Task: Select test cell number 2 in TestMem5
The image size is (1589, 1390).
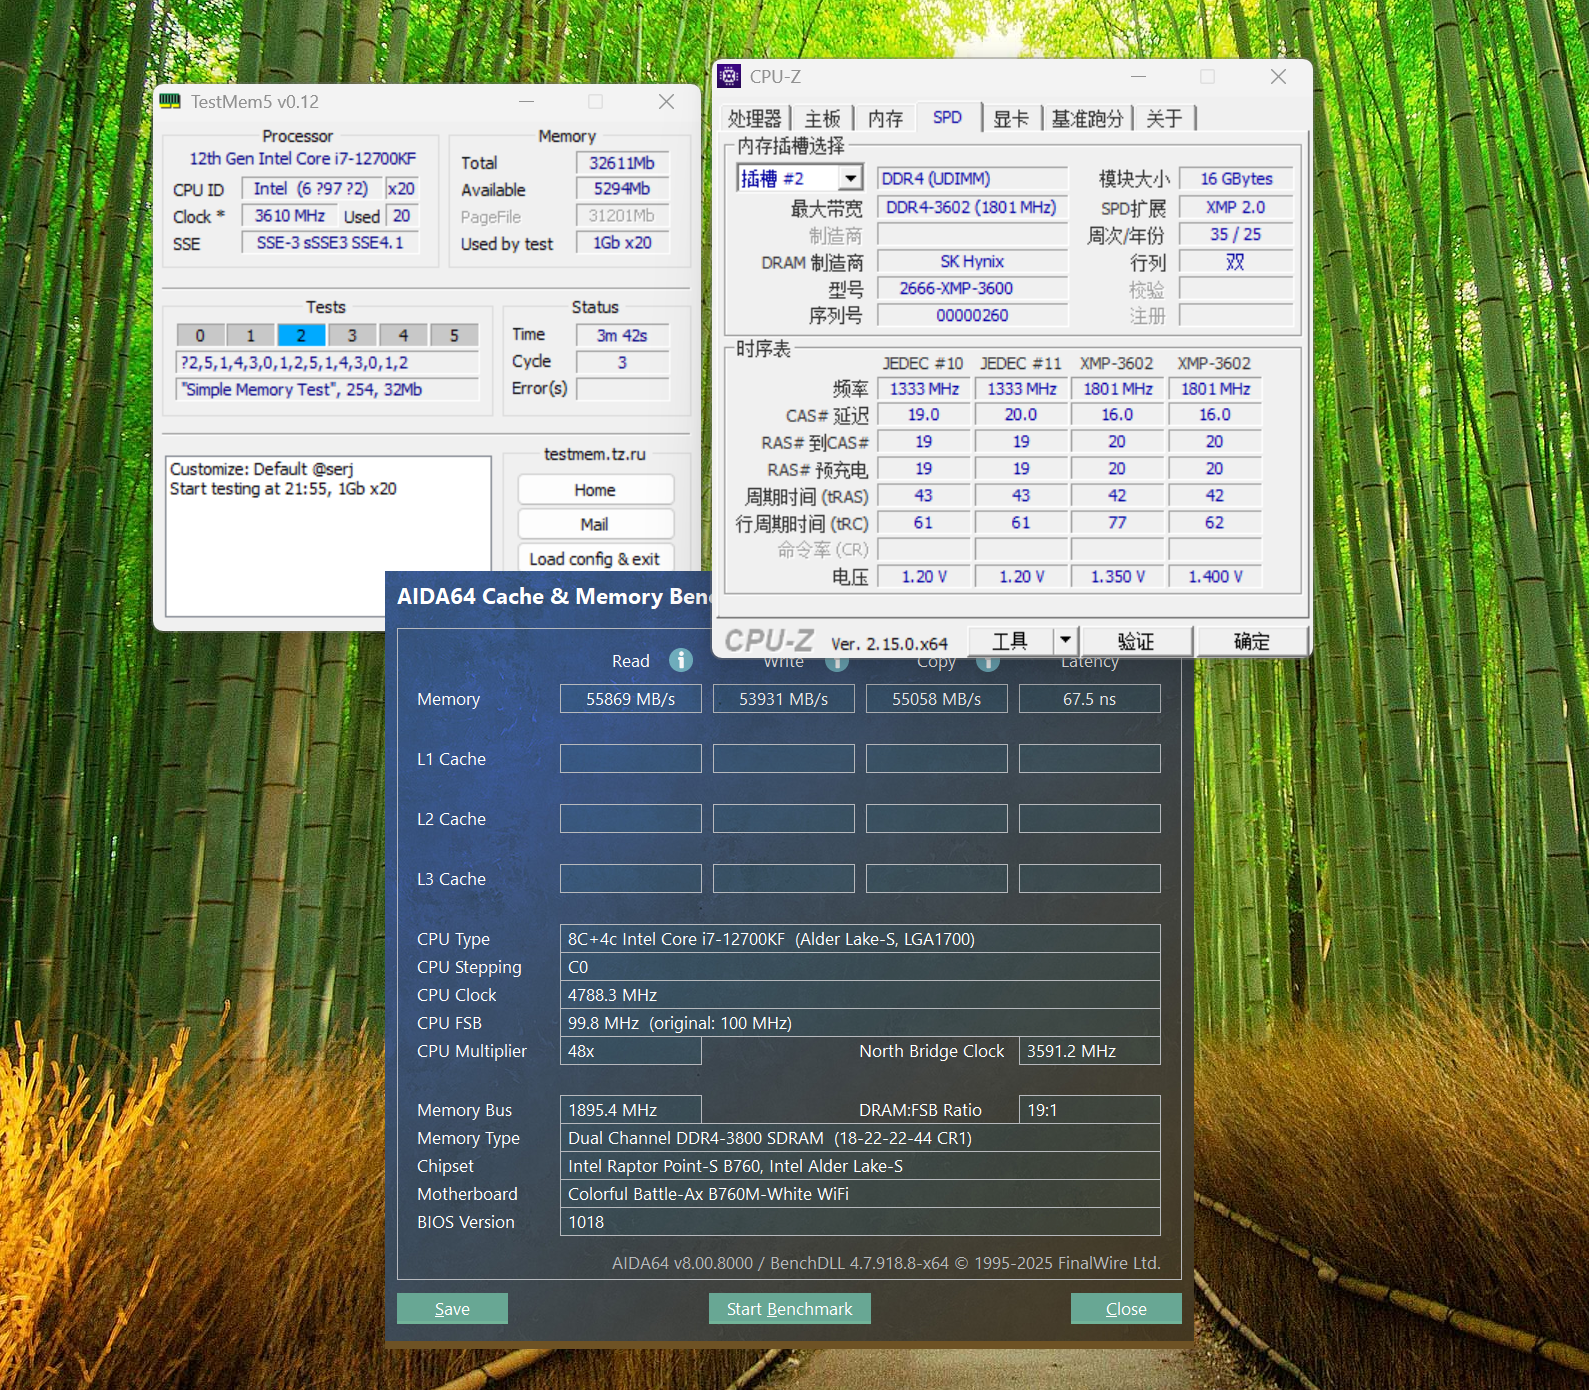Action: click(301, 335)
